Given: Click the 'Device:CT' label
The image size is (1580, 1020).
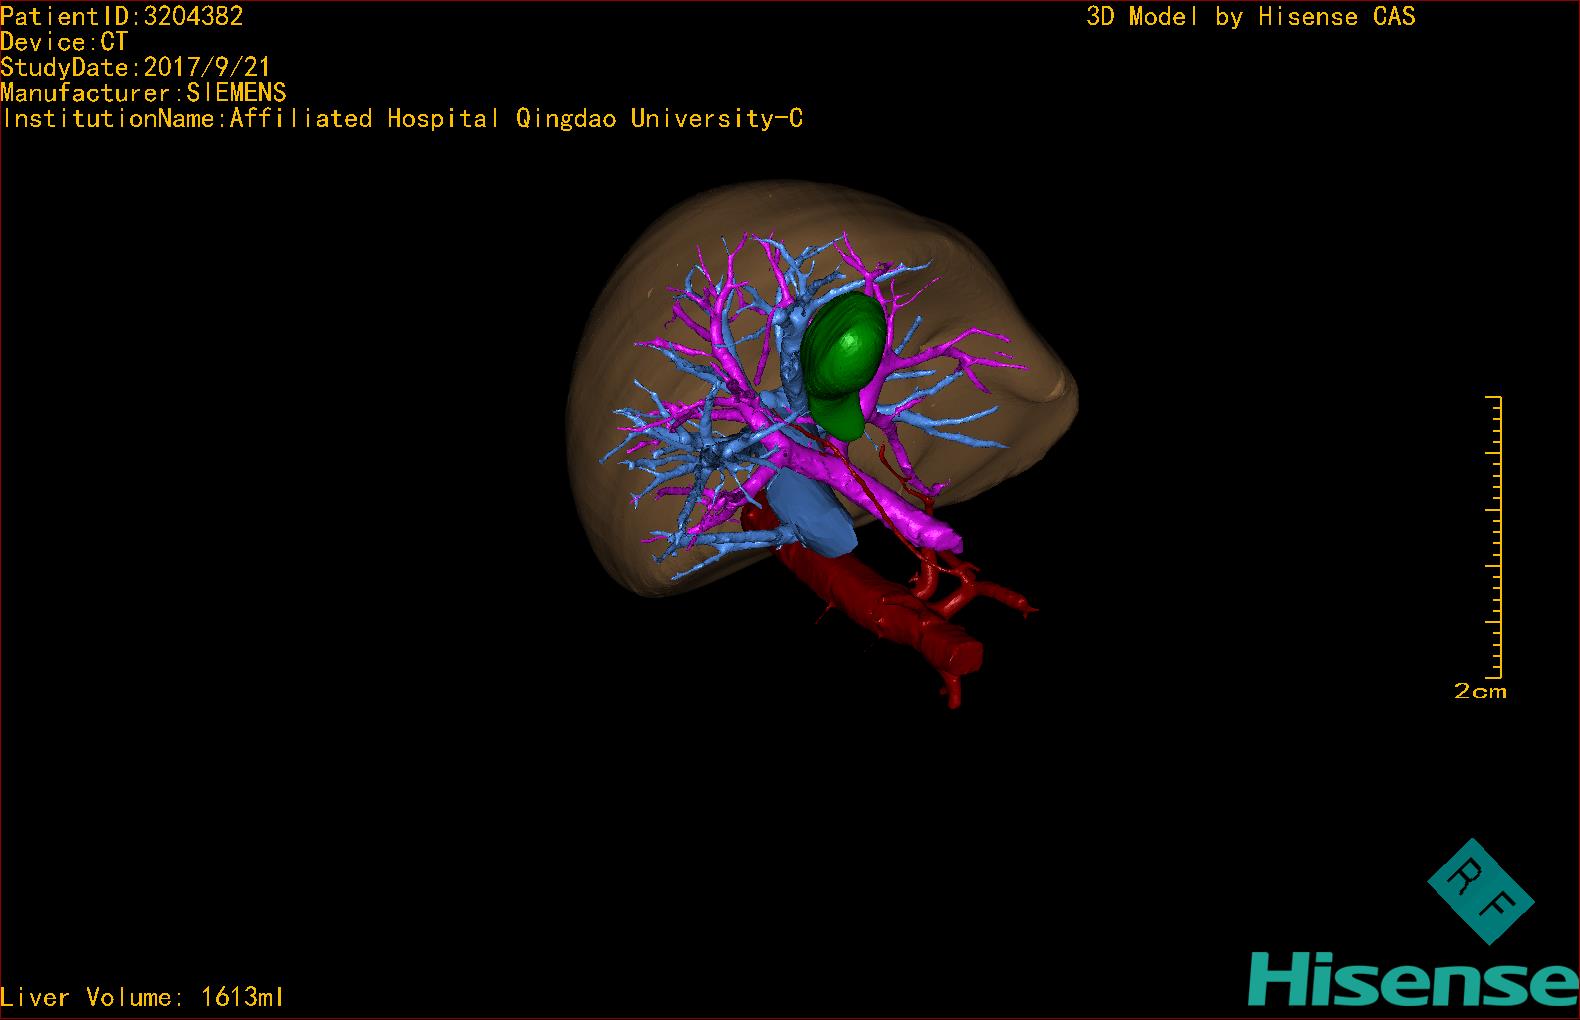Looking at the screenshot, I should pyautogui.click(x=64, y=42).
